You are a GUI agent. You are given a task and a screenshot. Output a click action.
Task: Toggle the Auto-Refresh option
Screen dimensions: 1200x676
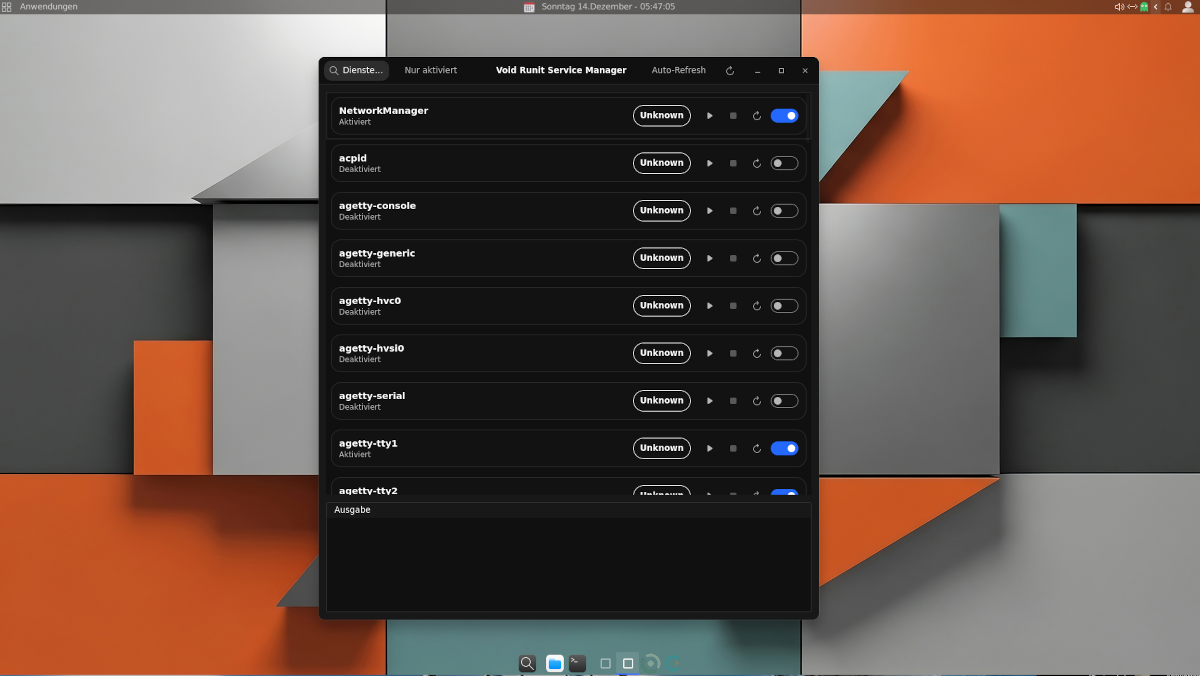[679, 71]
